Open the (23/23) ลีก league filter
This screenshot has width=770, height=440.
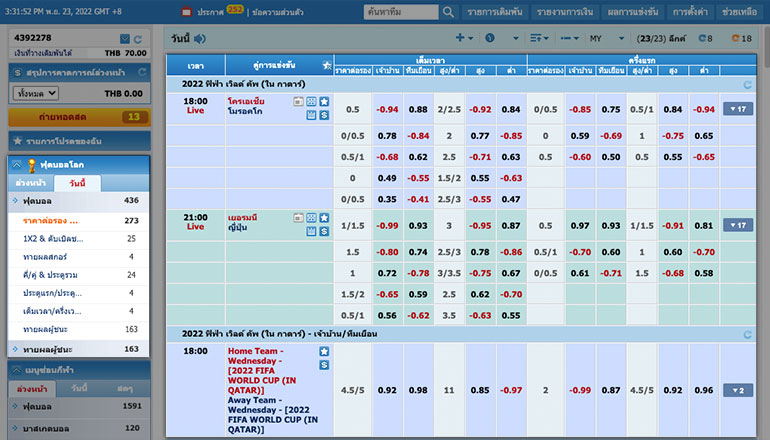click(661, 38)
